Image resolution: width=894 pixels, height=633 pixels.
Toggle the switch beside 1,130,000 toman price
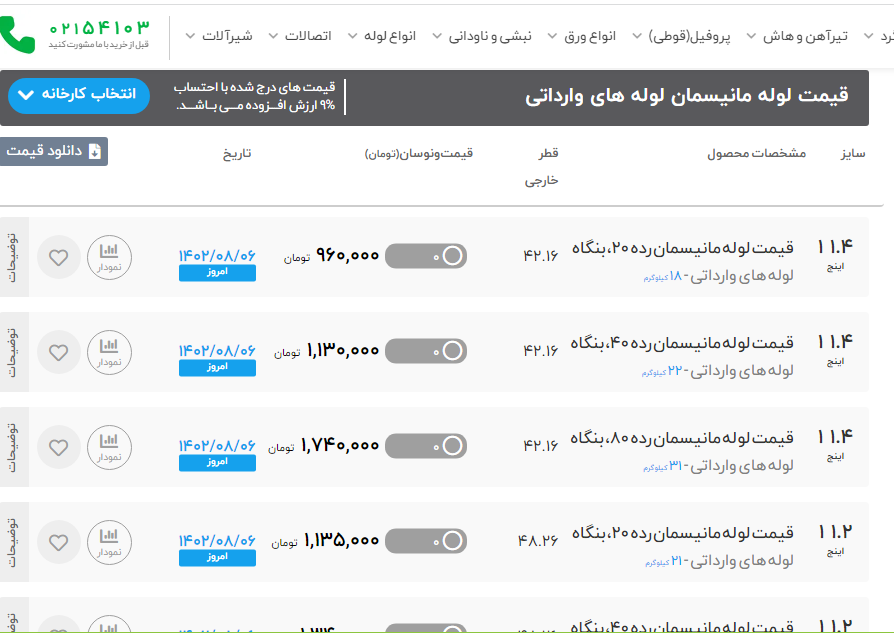pos(426,351)
